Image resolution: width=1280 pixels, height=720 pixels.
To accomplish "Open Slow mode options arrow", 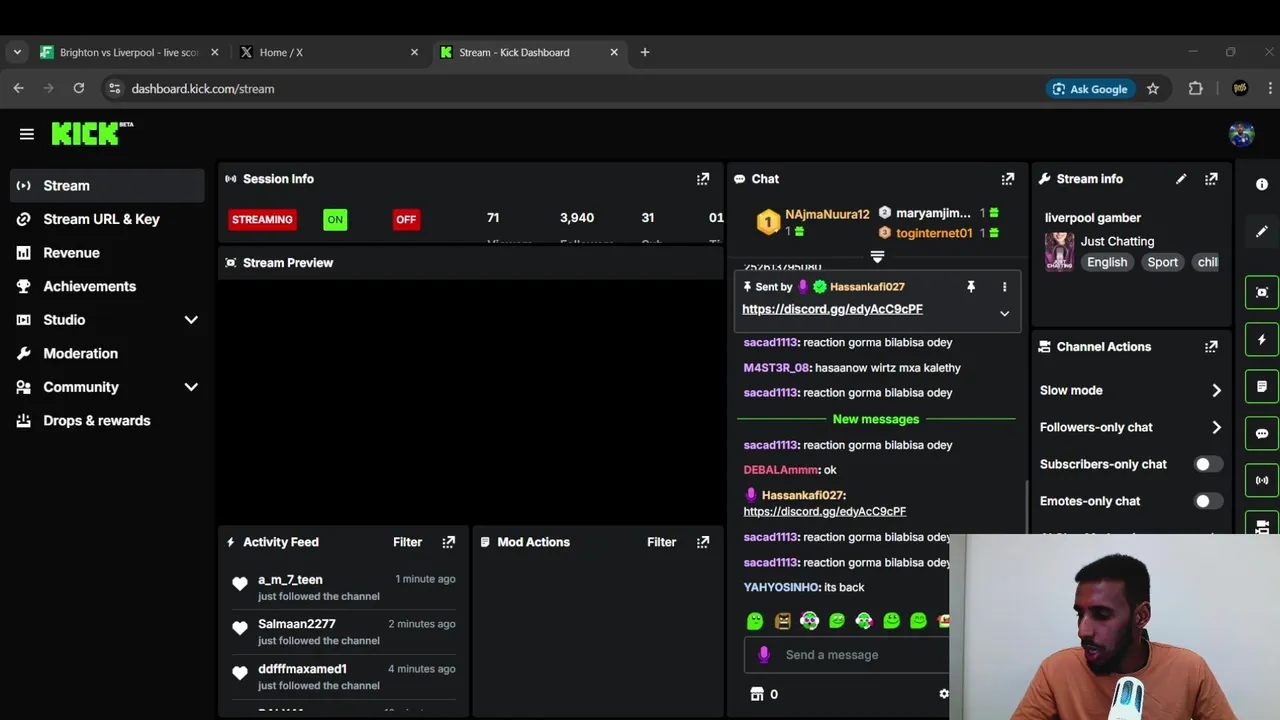I will tap(1216, 390).
